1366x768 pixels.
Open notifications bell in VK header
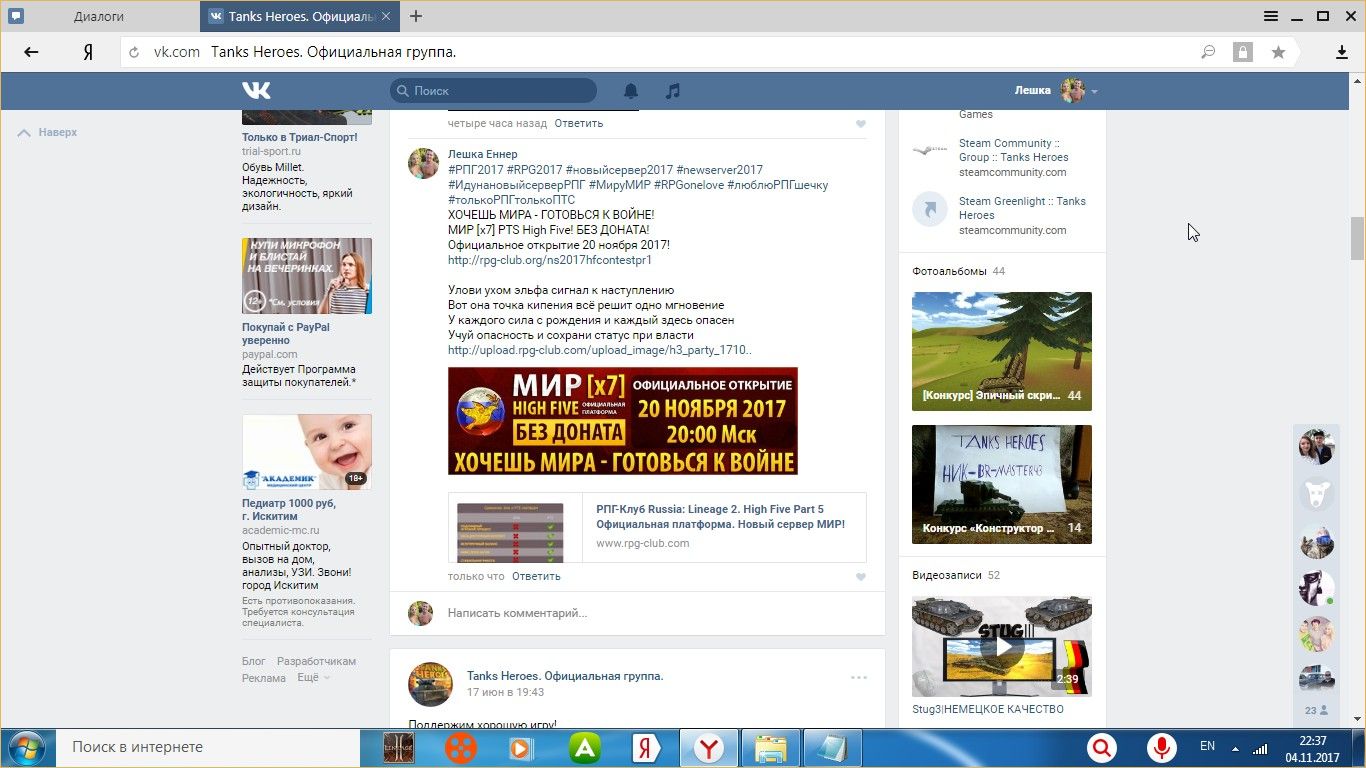coord(631,91)
